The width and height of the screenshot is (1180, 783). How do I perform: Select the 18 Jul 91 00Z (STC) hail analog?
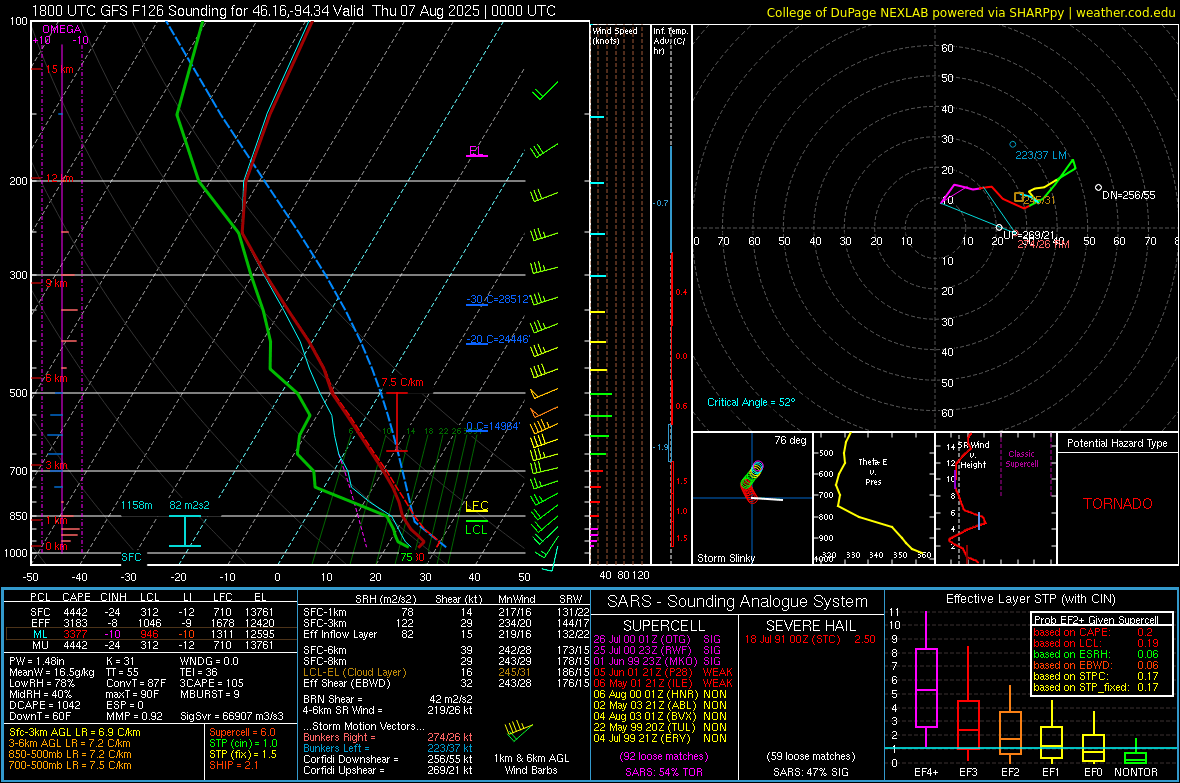pyautogui.click(x=810, y=639)
